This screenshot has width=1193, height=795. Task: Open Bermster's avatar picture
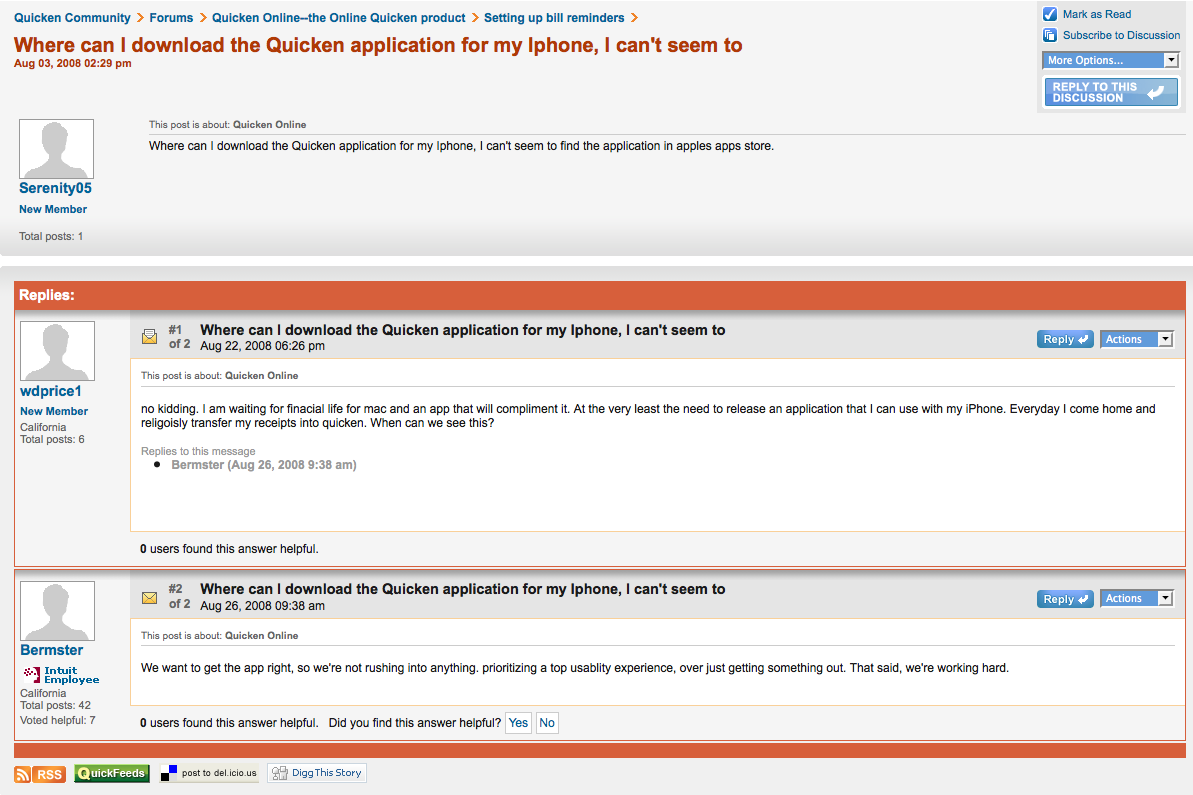point(57,611)
